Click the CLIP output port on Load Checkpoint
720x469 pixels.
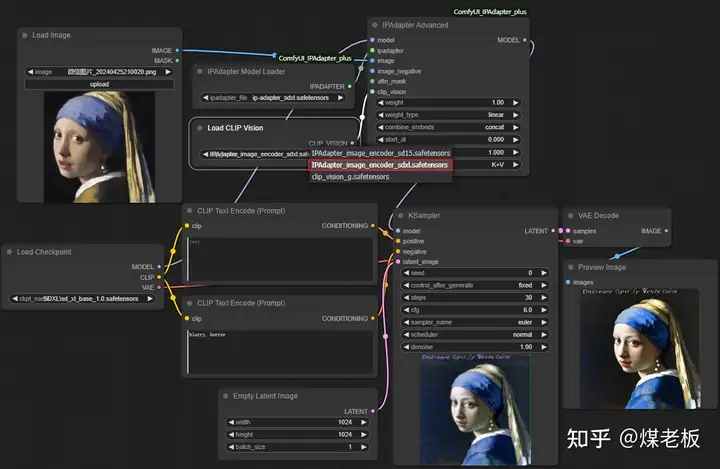pos(159,277)
